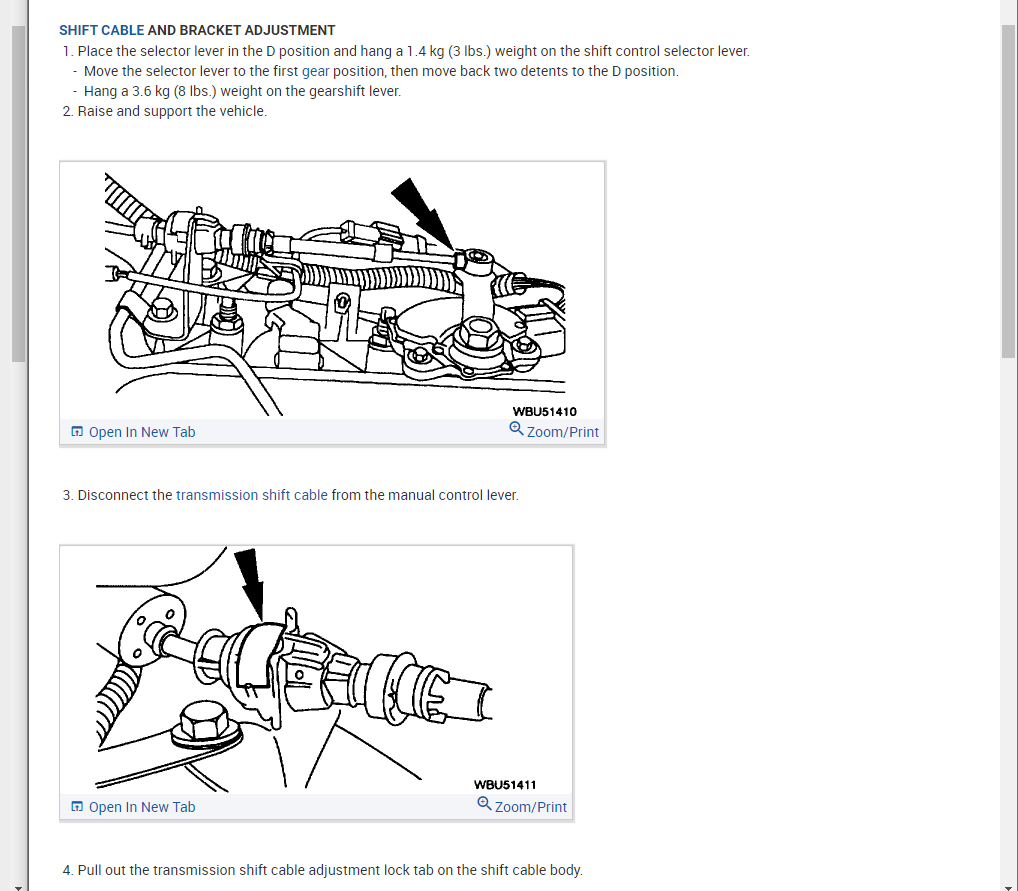Viewport: 1018px width, 891px height.
Task: Click left pane scrollbar down arrow
Action: click(x=18, y=886)
